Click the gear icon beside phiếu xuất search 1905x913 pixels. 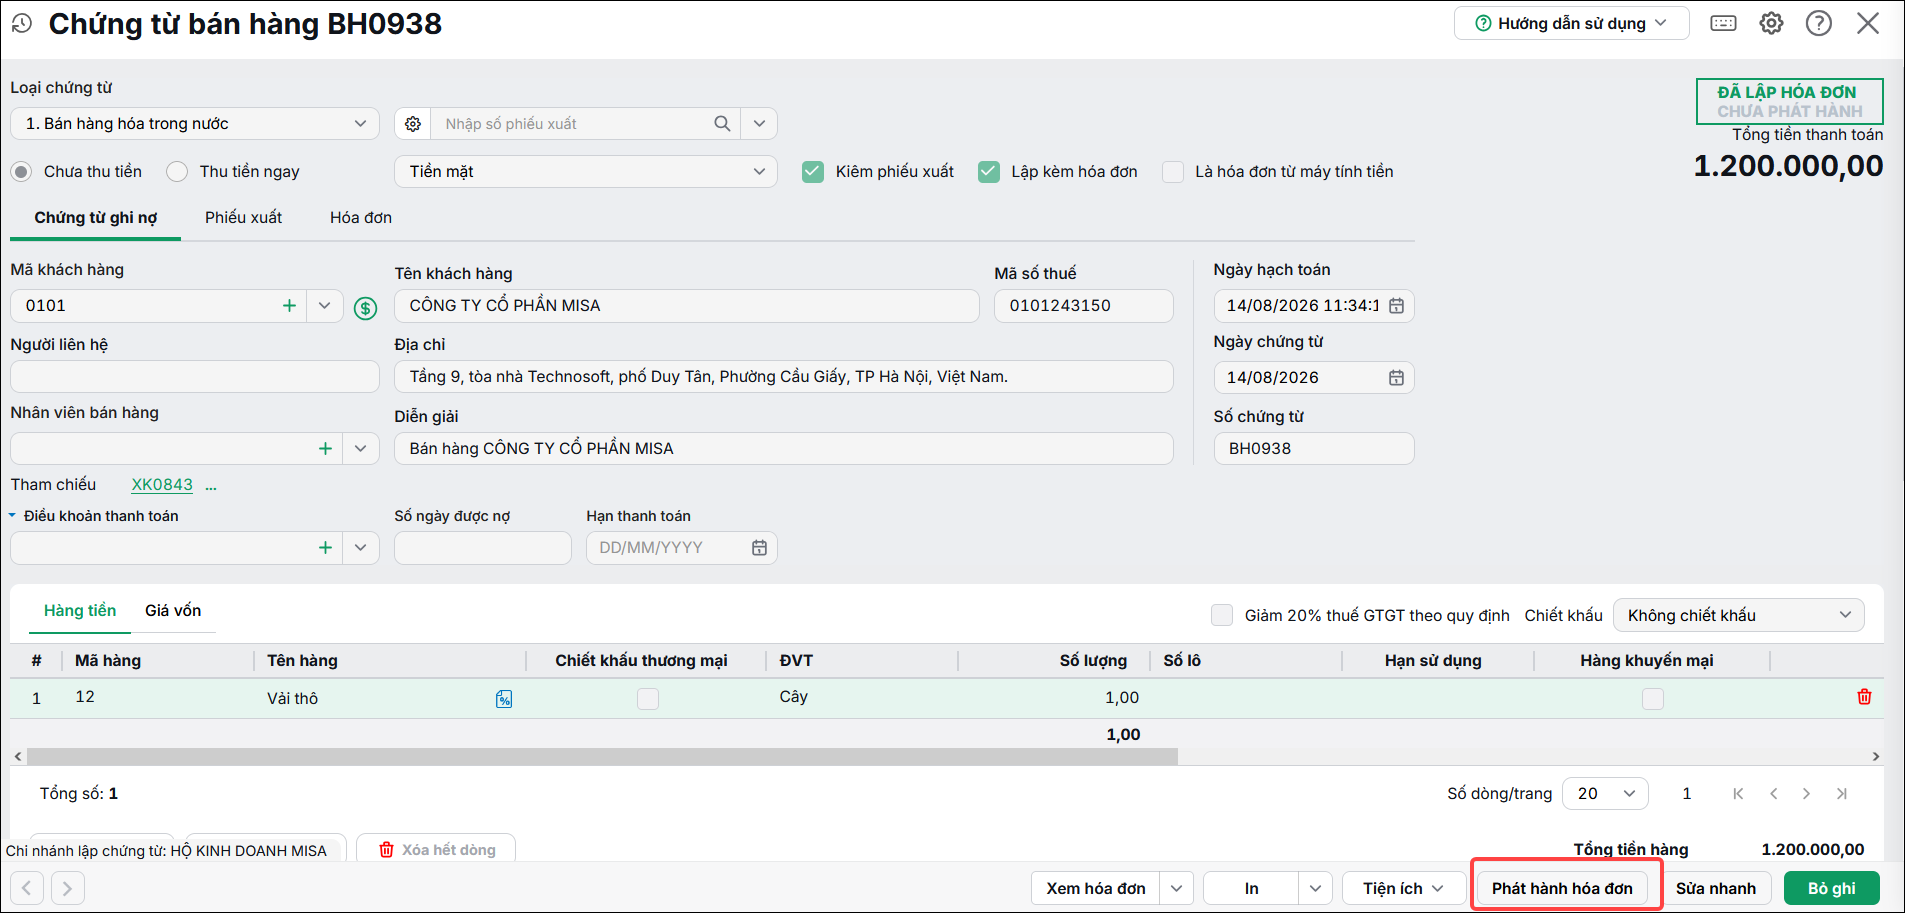click(413, 124)
